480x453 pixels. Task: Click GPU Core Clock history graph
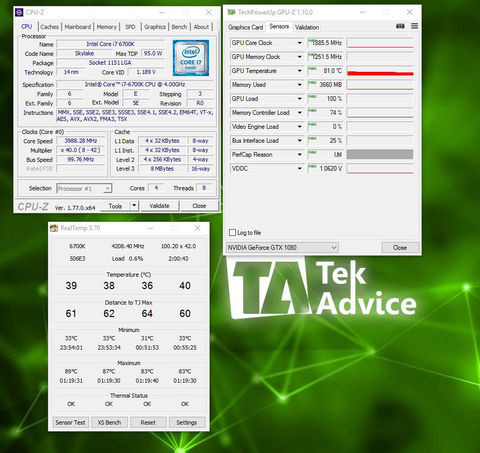tap(380, 43)
